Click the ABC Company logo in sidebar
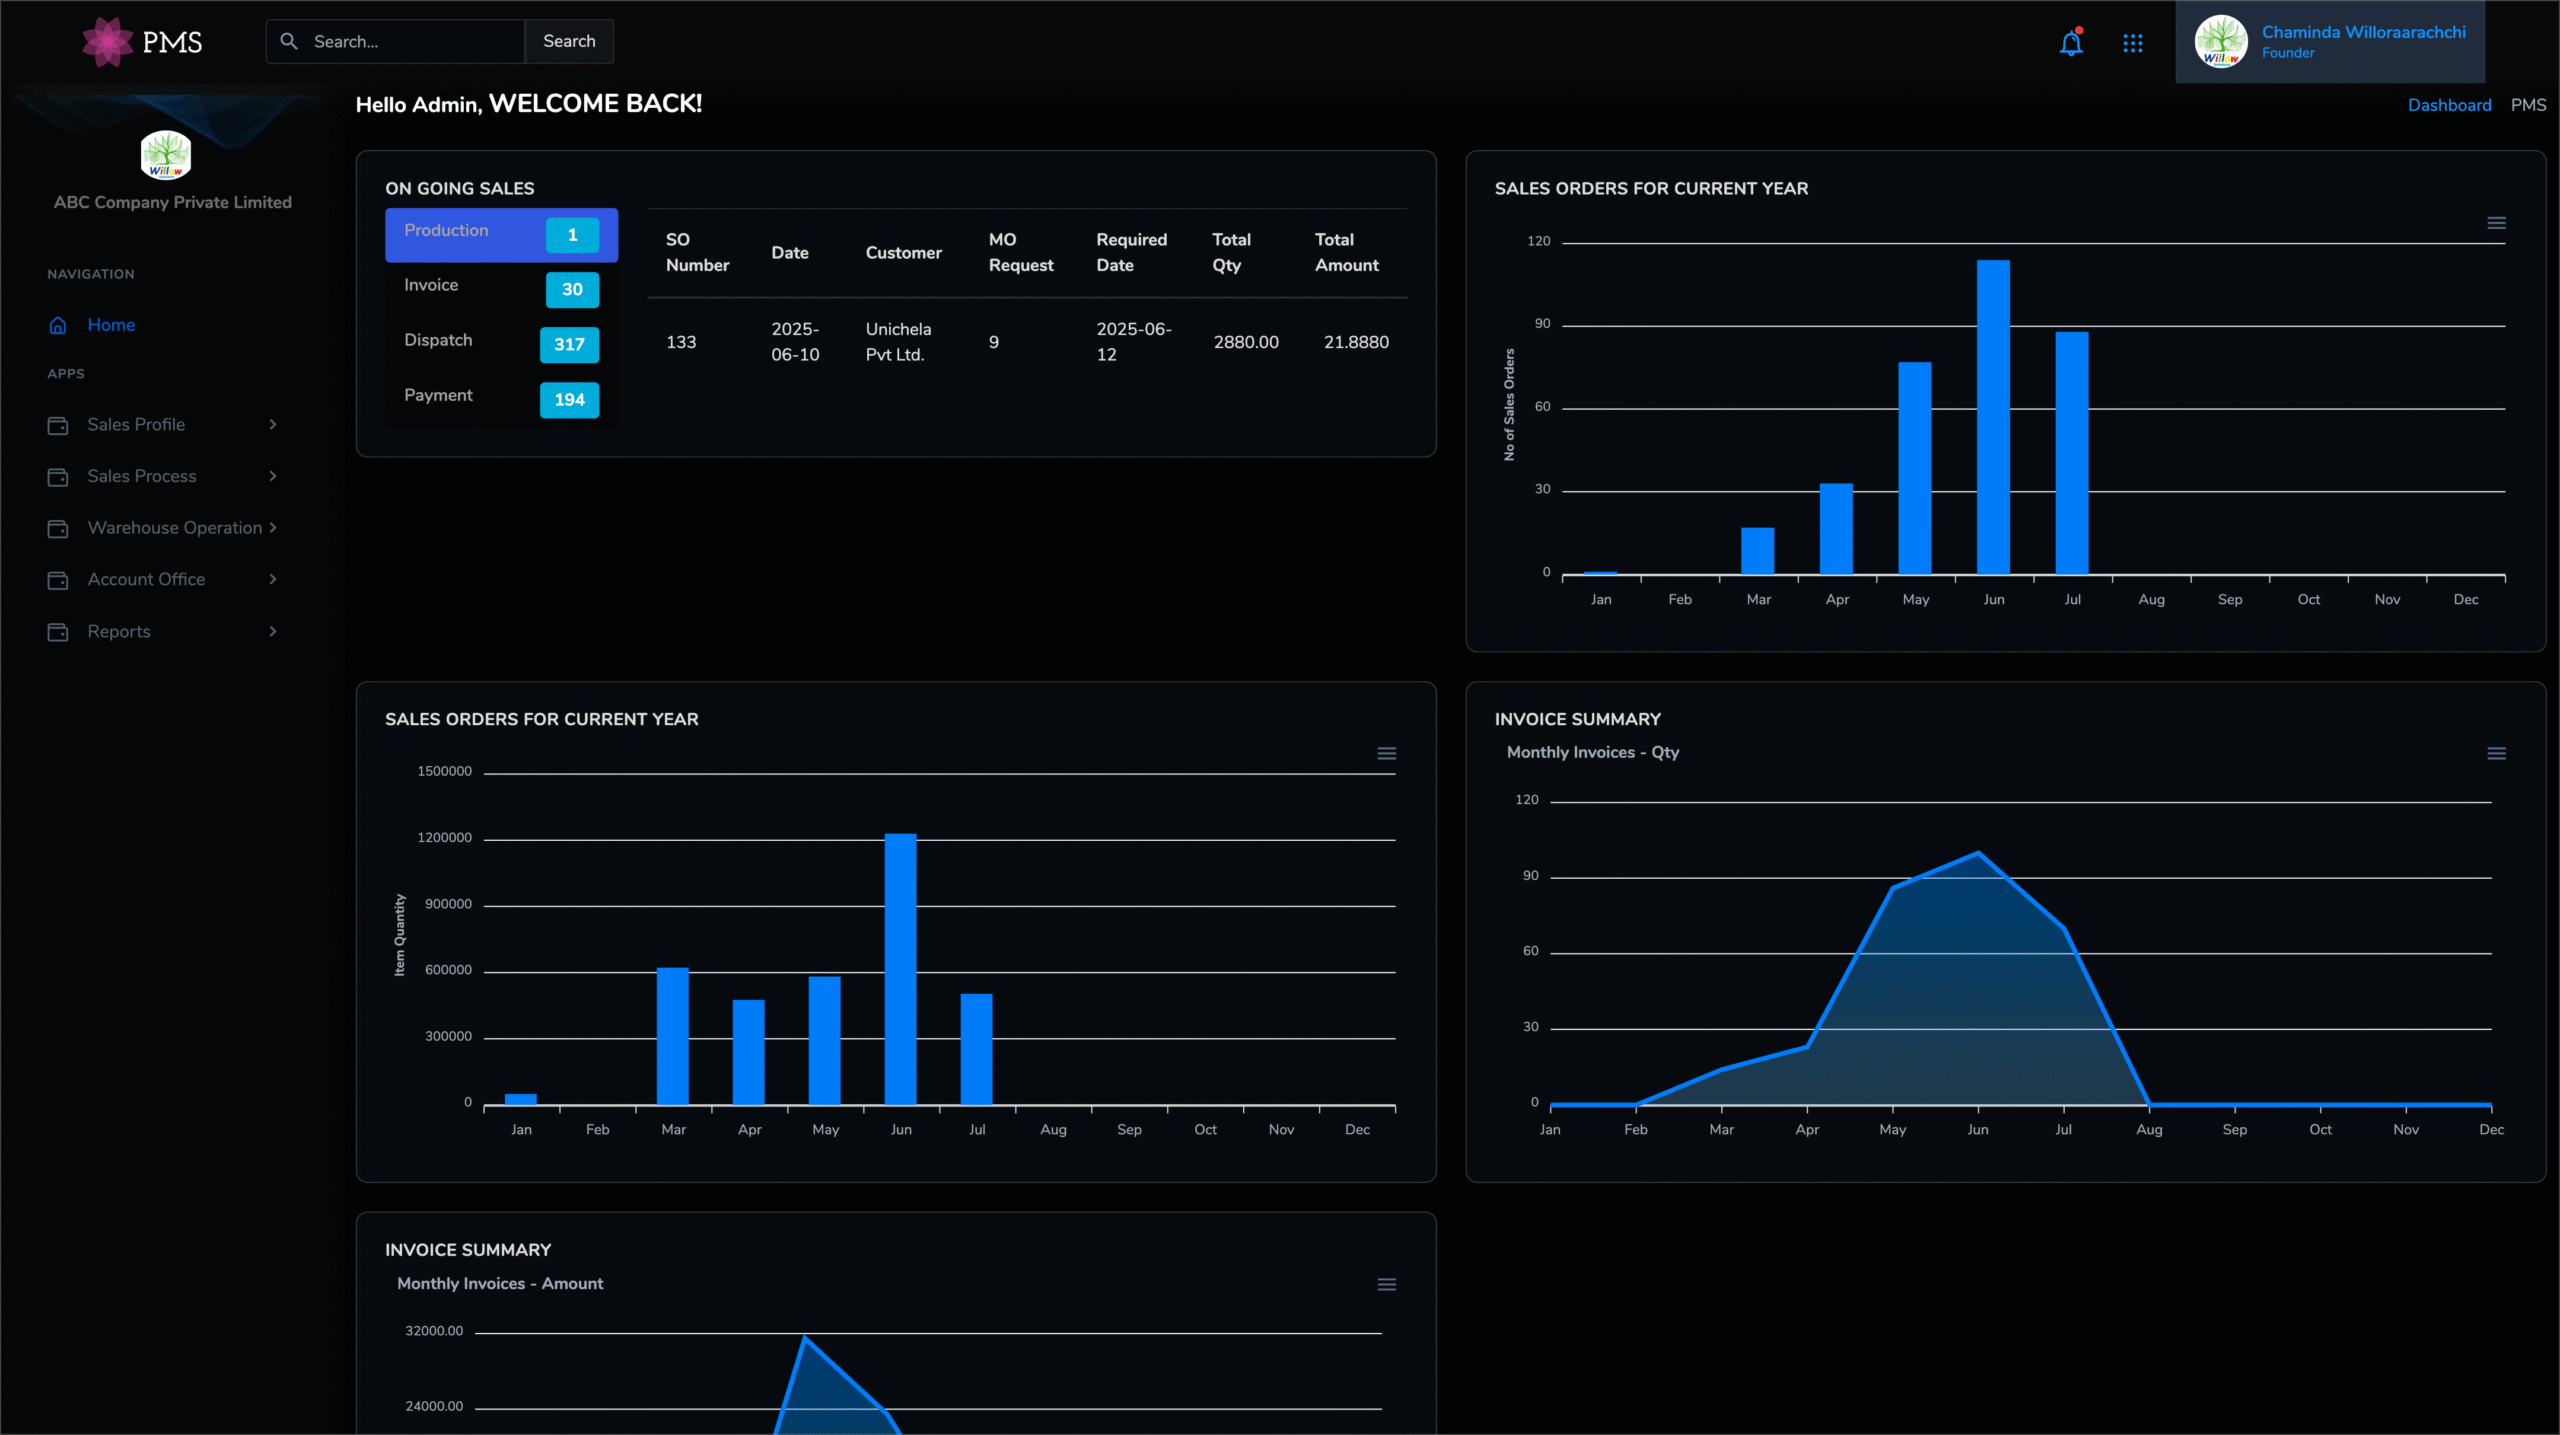This screenshot has width=2560, height=1435. (x=165, y=155)
